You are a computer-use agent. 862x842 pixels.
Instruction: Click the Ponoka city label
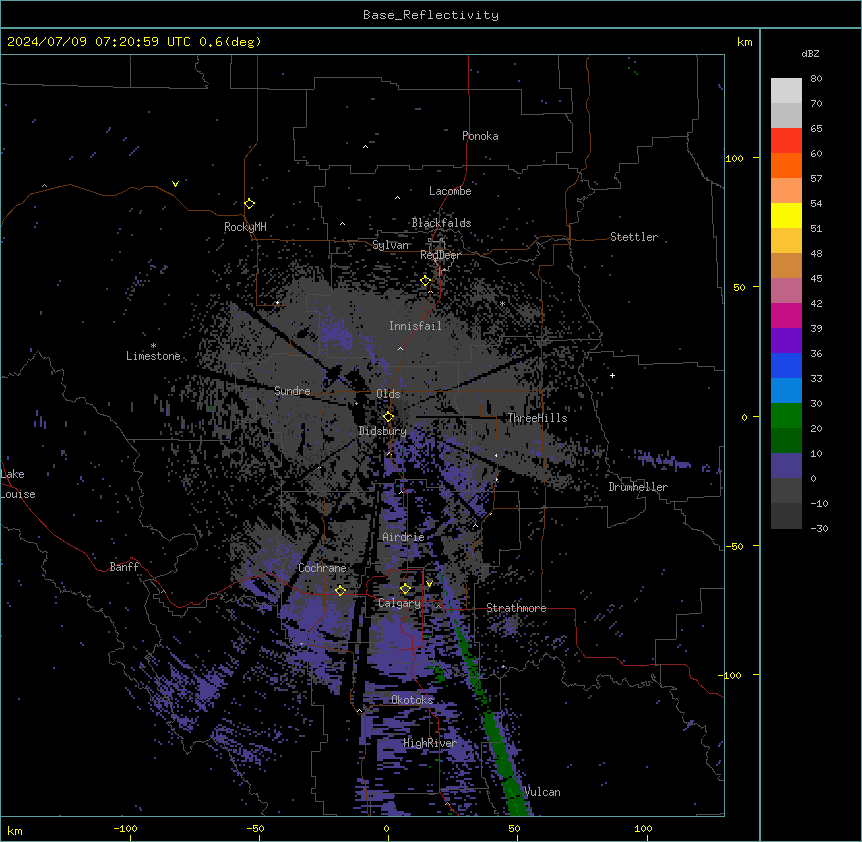tap(480, 136)
